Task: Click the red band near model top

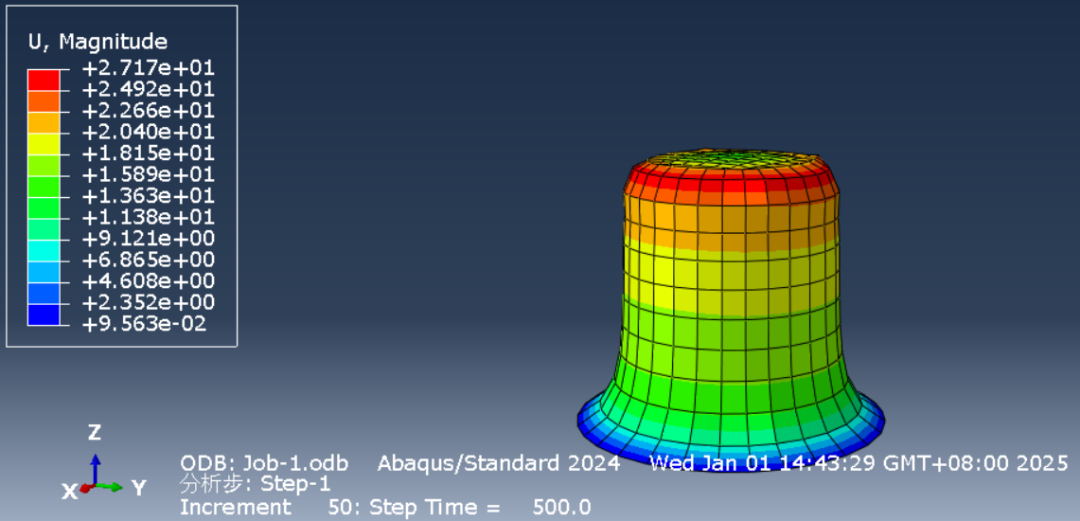Action: tap(730, 185)
